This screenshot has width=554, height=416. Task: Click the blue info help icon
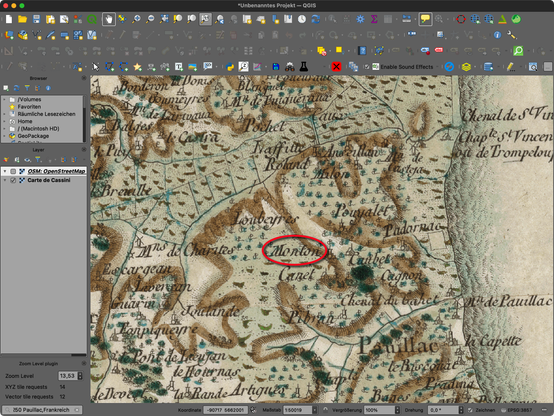497,35
